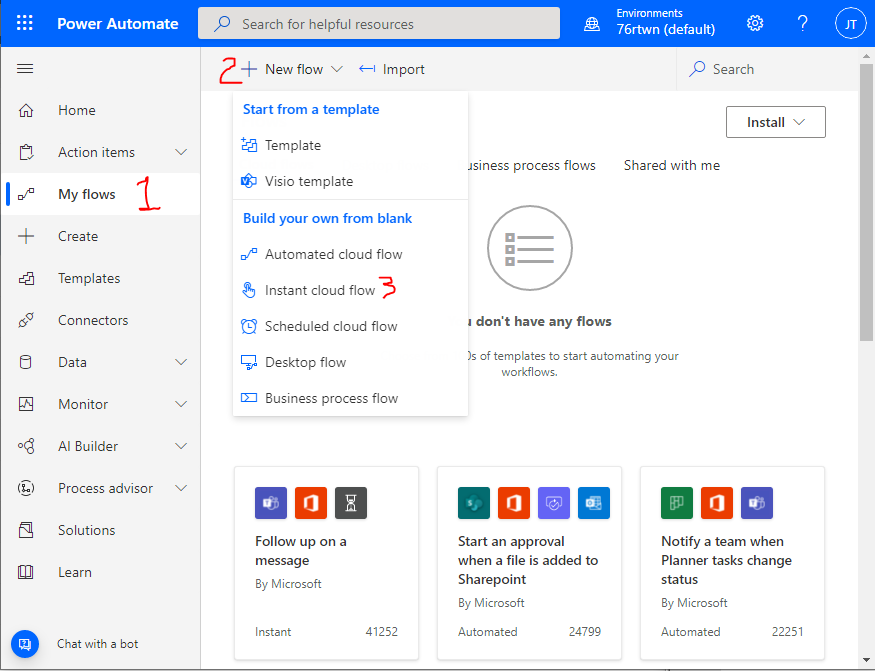Choose Instant cloud flow from menu
Image resolution: width=875 pixels, height=671 pixels.
pos(319,290)
